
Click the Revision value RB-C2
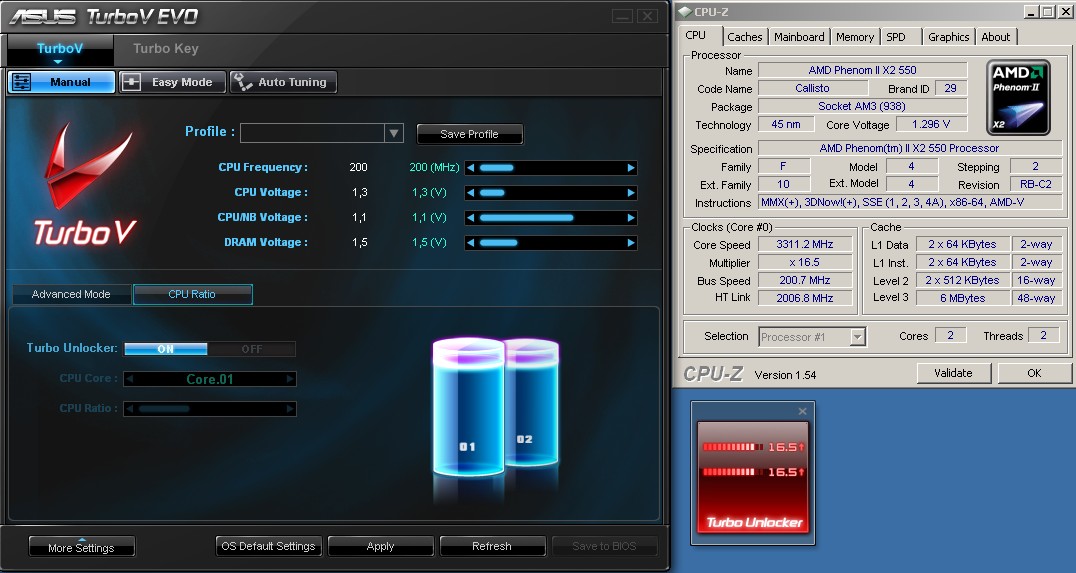pos(1036,184)
